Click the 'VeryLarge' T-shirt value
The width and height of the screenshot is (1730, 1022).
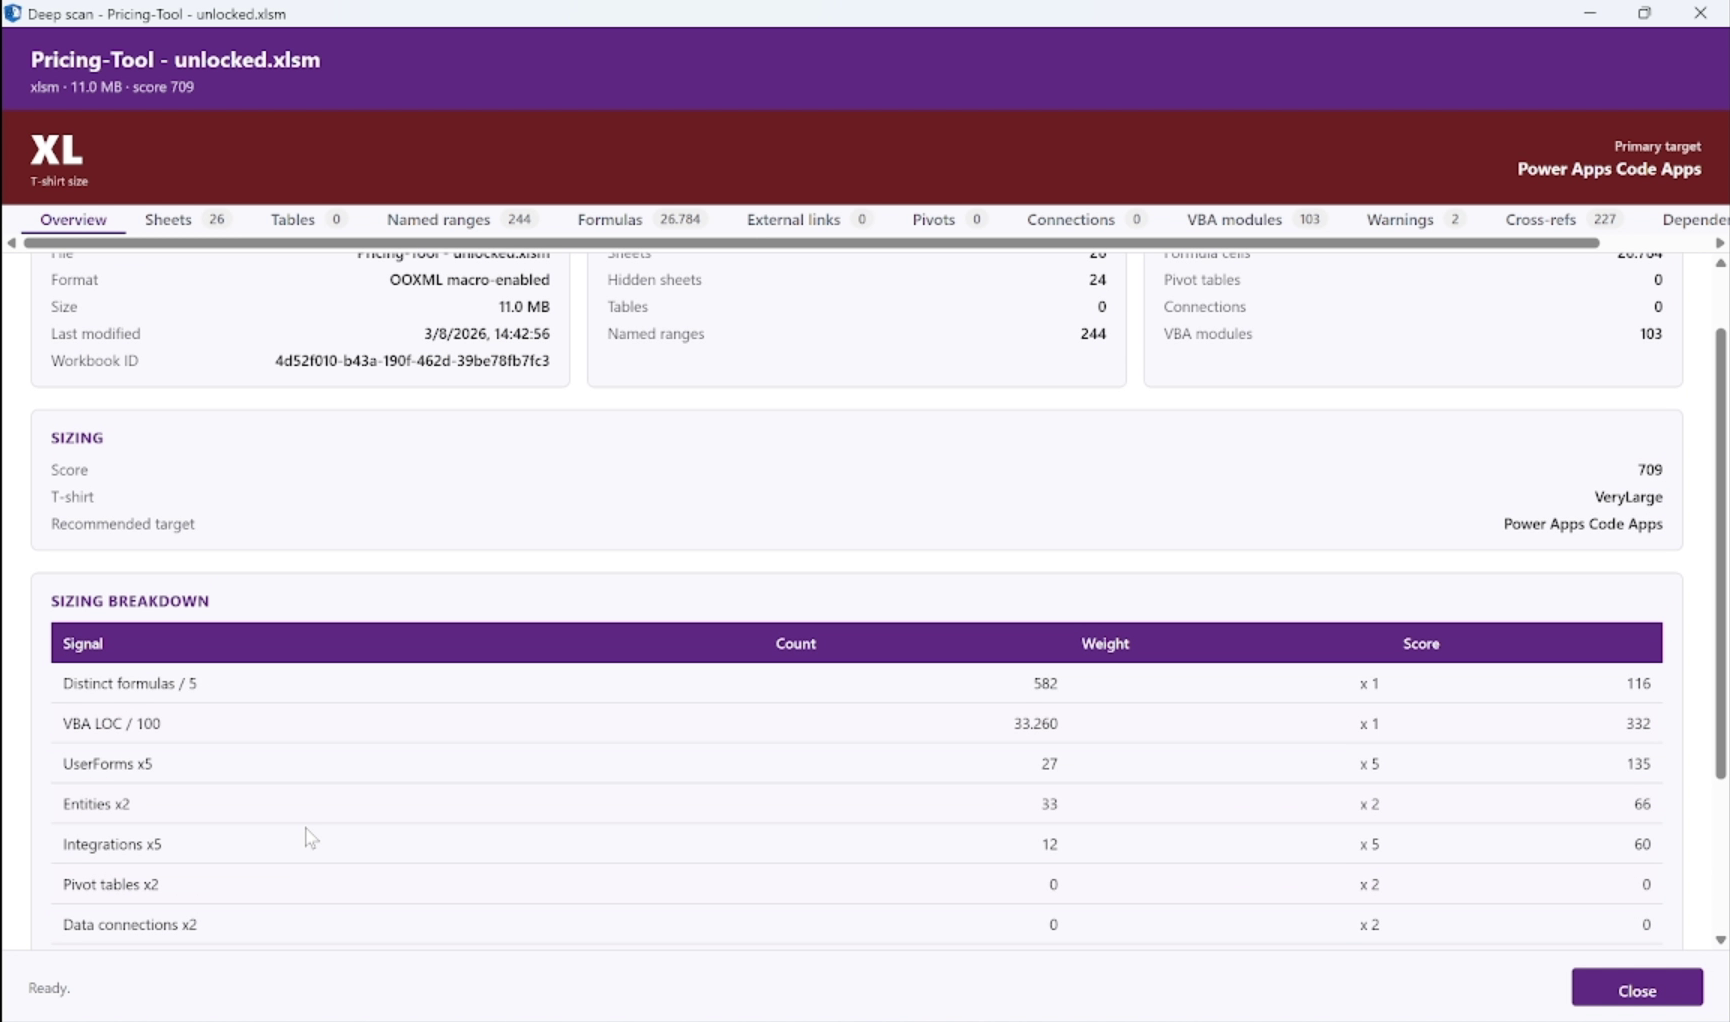(x=1628, y=497)
